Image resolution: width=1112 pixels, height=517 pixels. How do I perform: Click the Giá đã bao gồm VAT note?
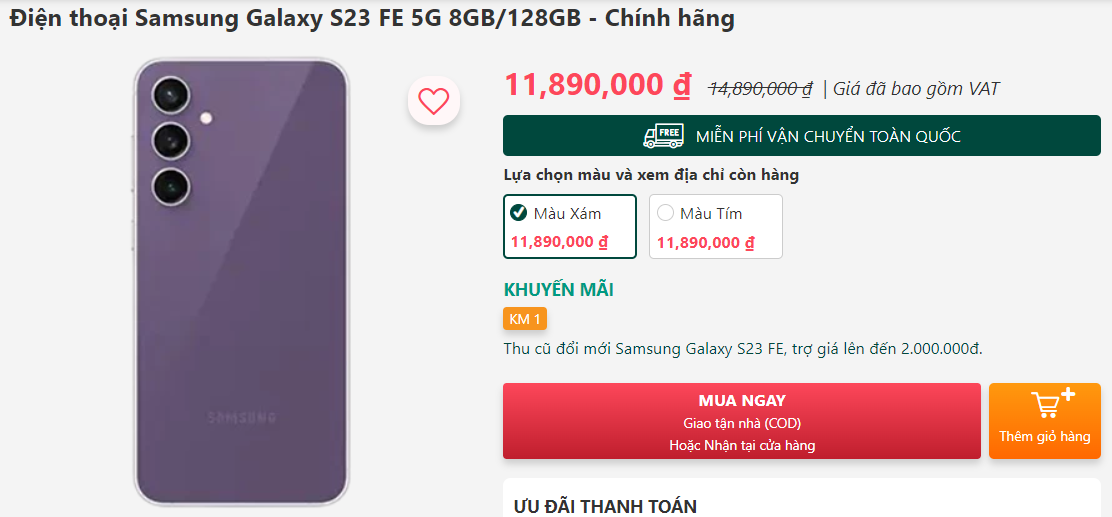click(x=916, y=89)
